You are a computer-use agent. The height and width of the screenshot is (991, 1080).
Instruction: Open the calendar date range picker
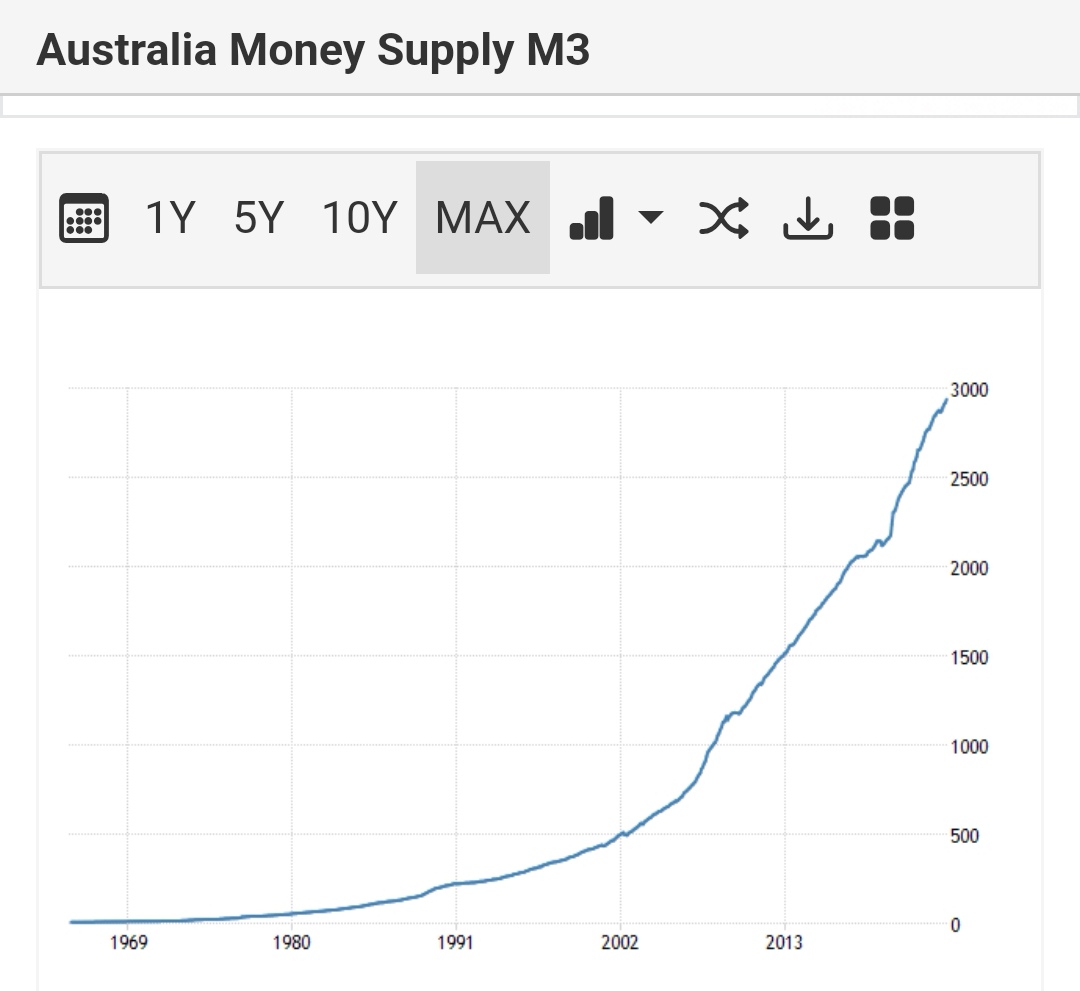click(x=84, y=218)
